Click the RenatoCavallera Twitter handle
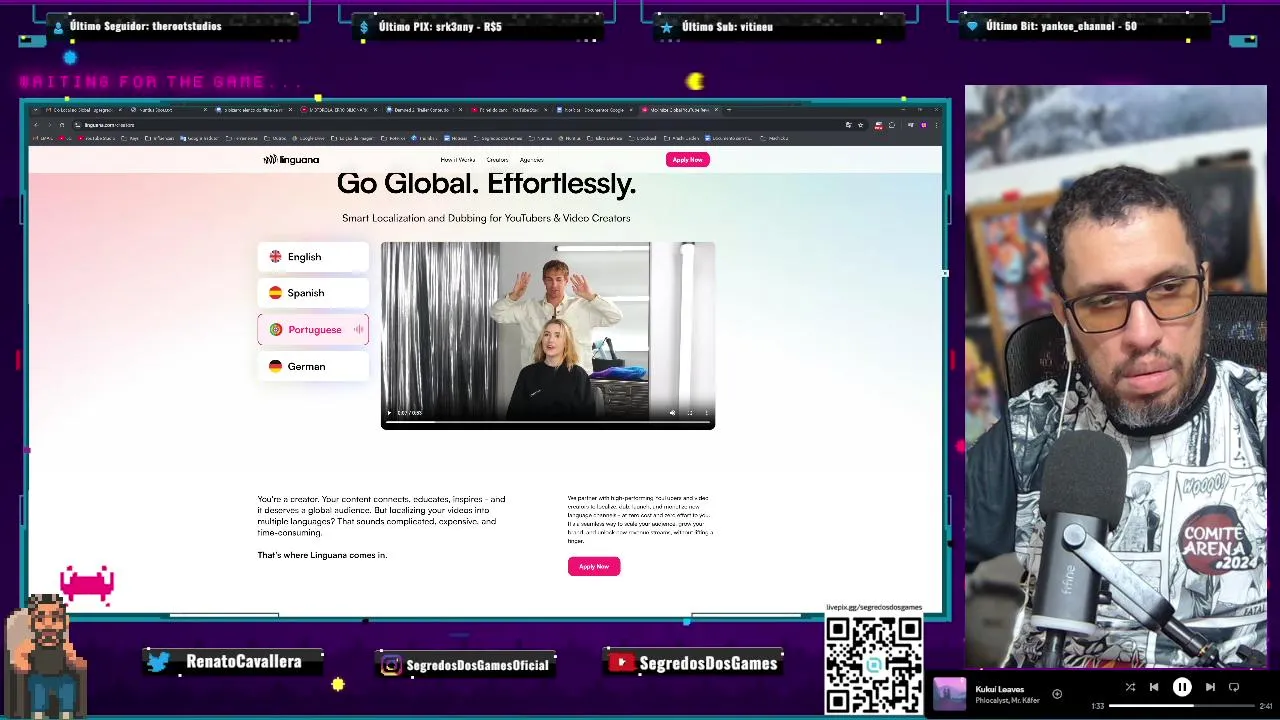1280x720 pixels. [244, 662]
